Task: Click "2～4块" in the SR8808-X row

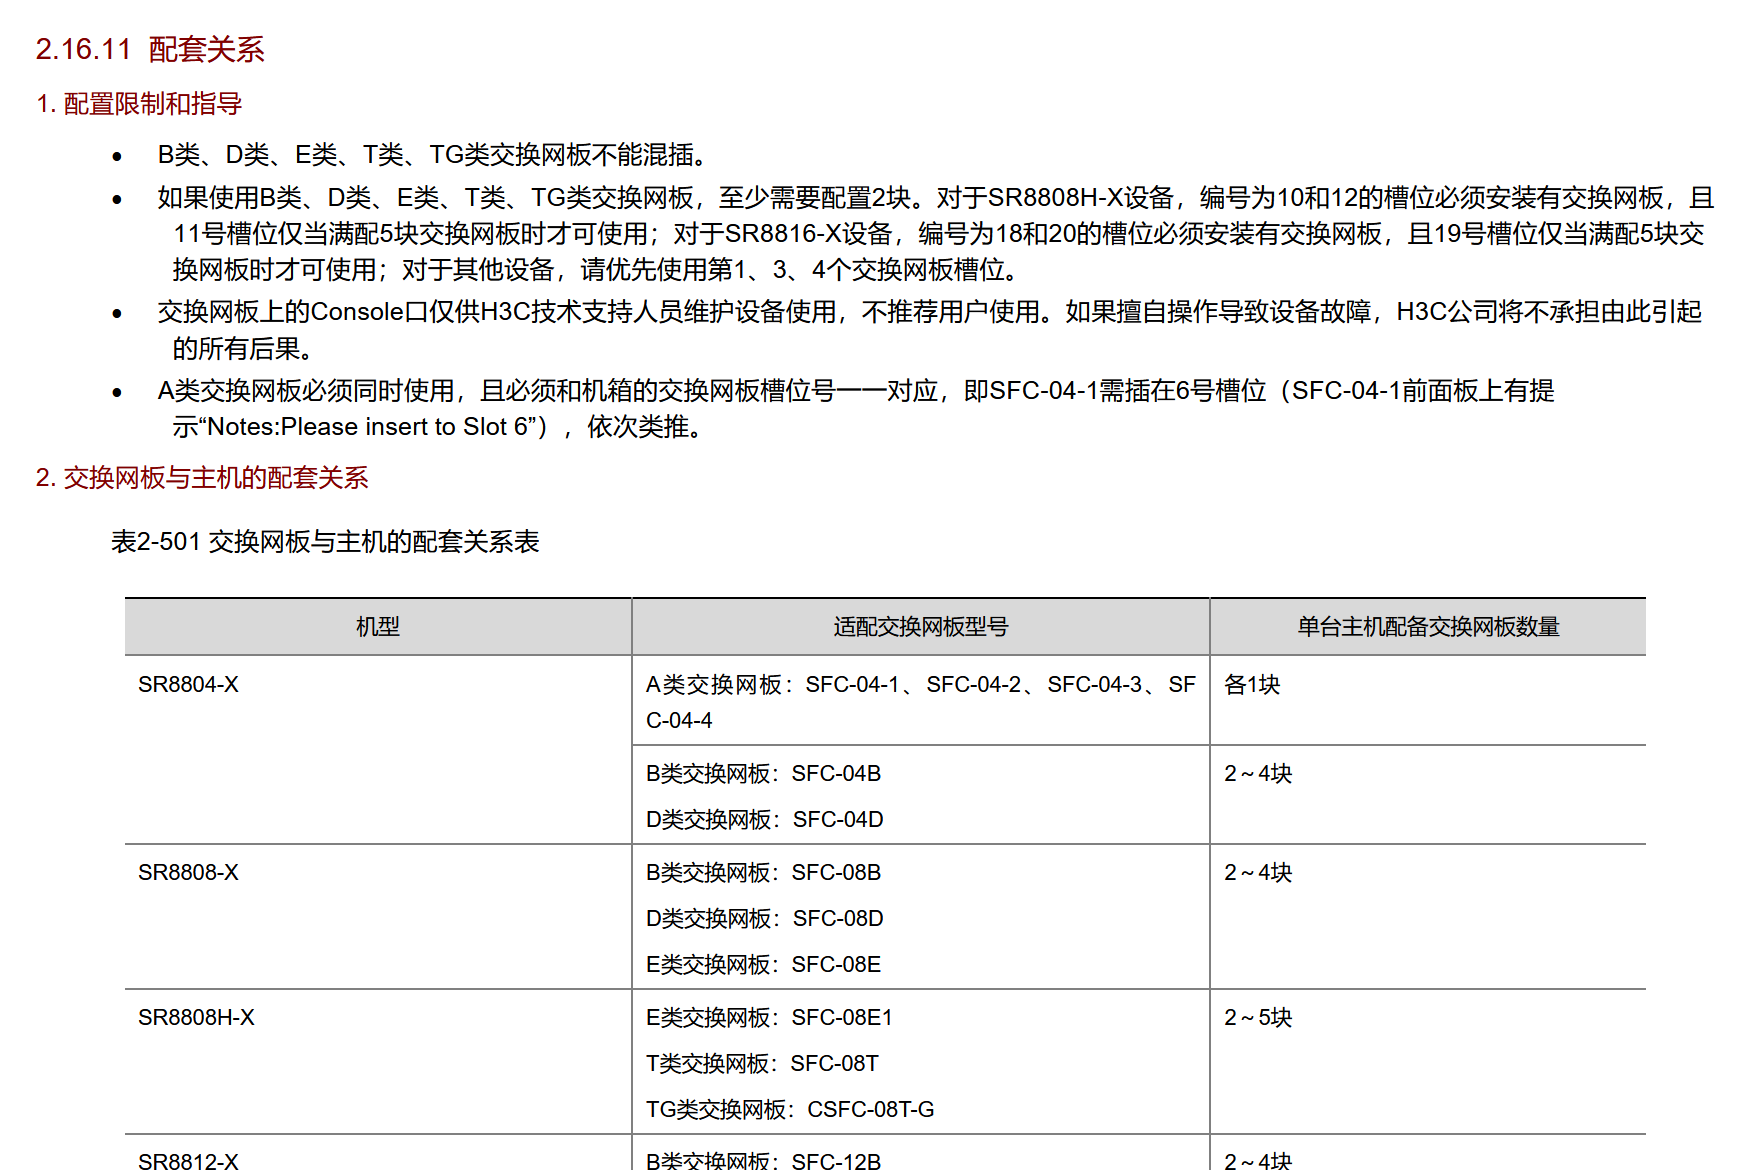Action: click(1258, 873)
